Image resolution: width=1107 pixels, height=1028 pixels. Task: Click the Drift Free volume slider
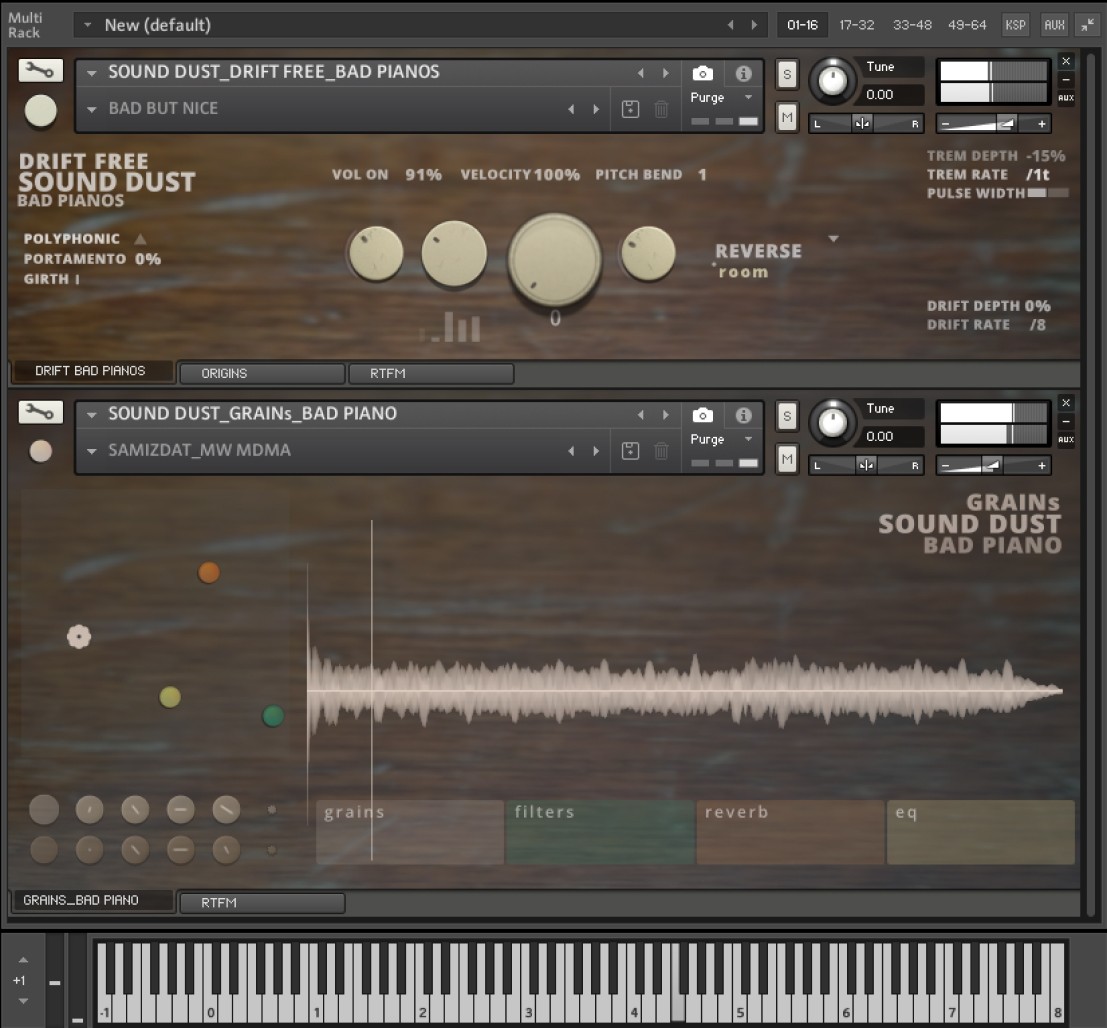(993, 124)
